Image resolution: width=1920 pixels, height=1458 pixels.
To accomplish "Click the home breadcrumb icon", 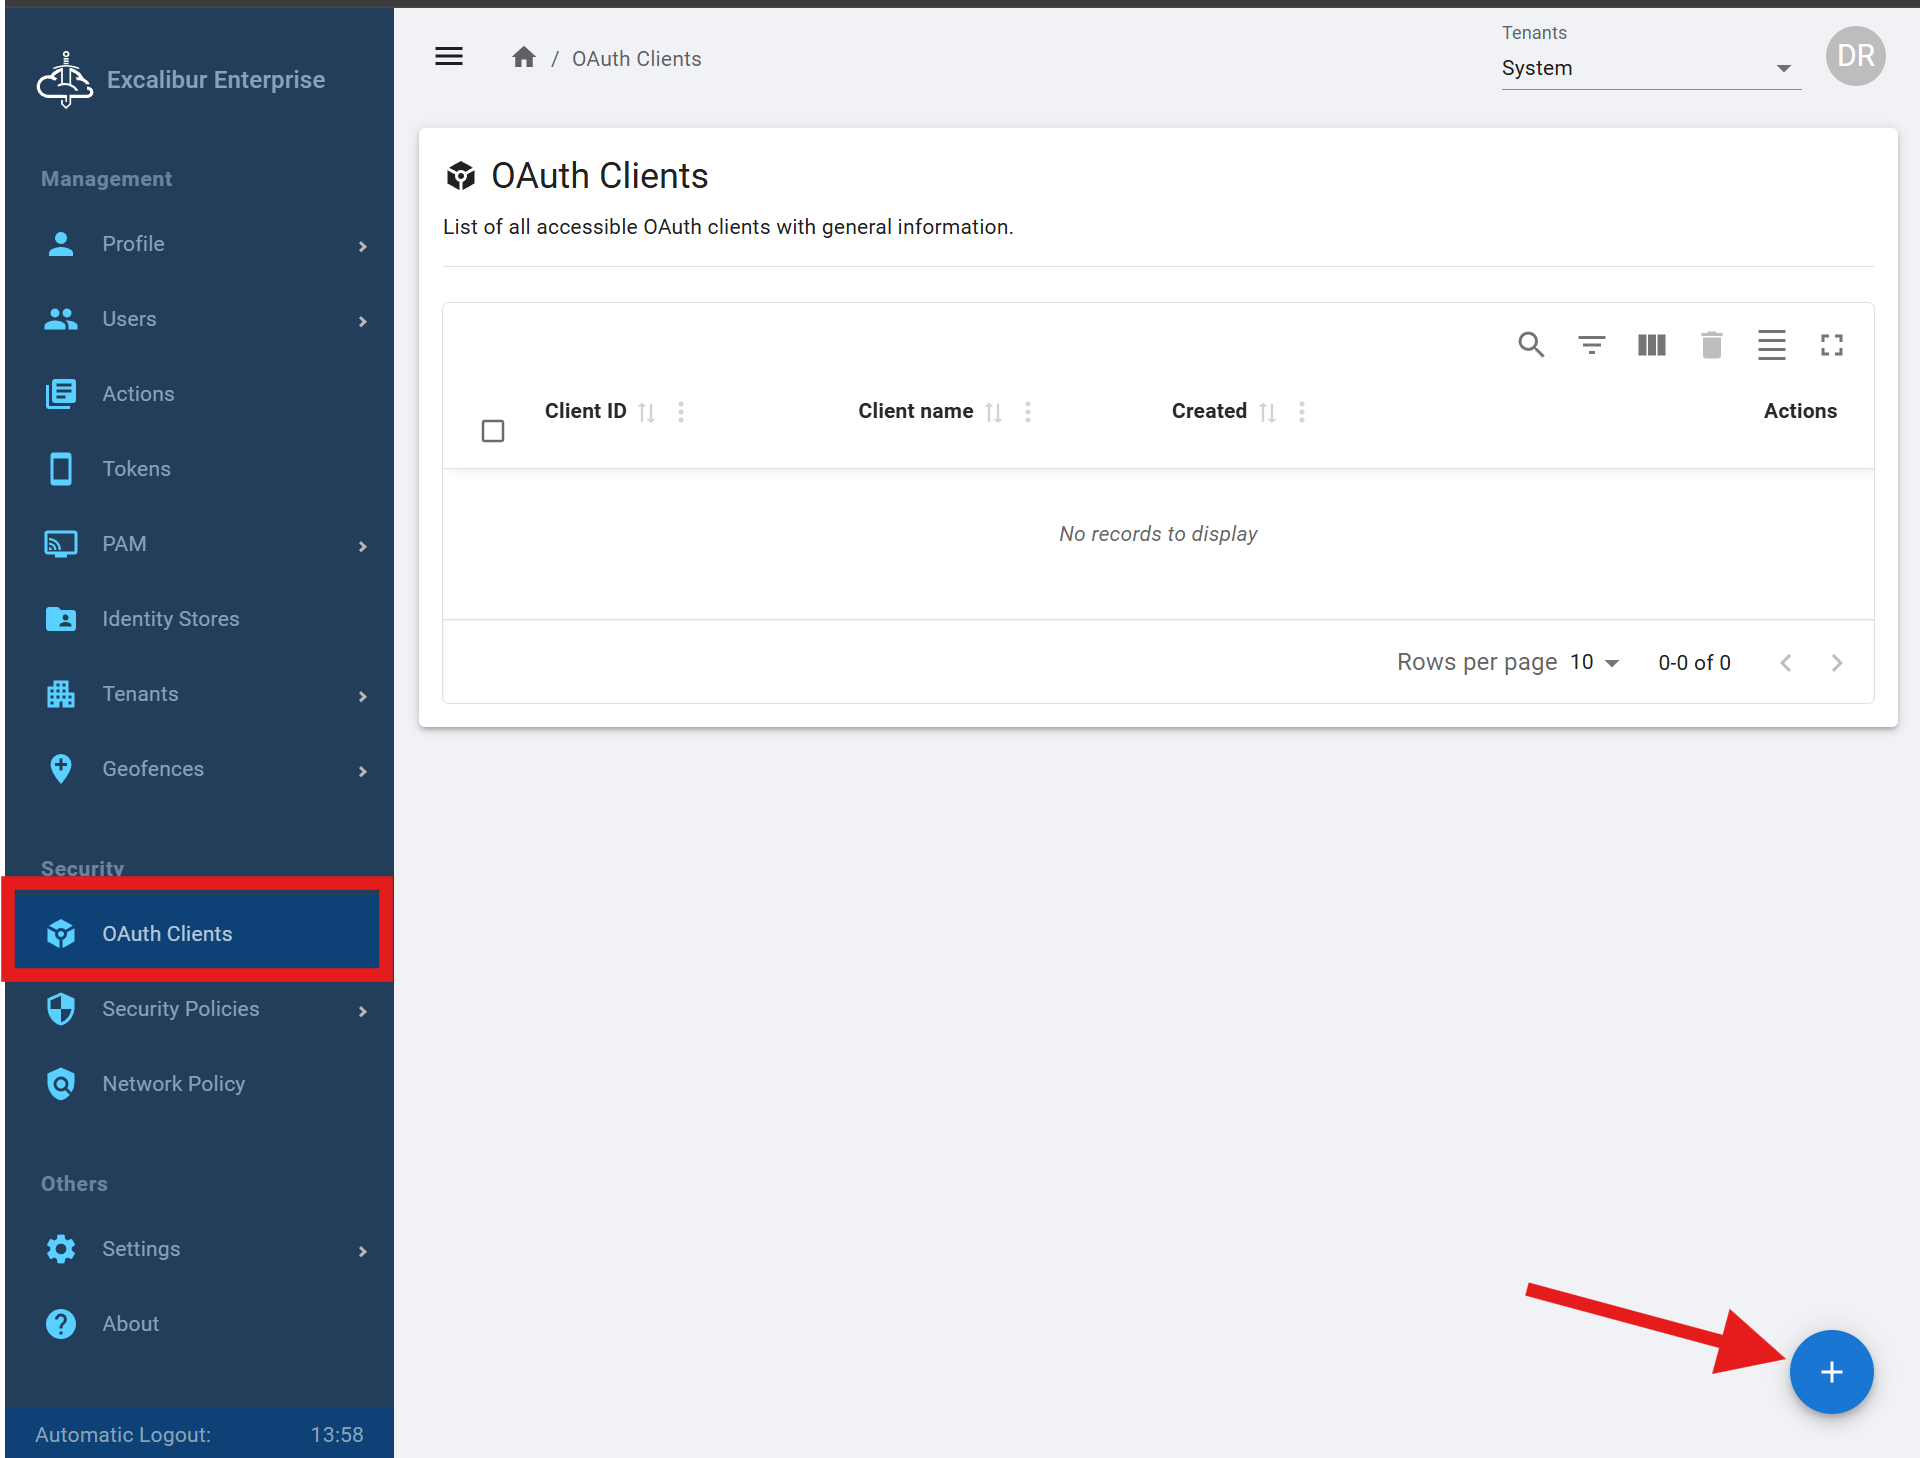I will (524, 58).
